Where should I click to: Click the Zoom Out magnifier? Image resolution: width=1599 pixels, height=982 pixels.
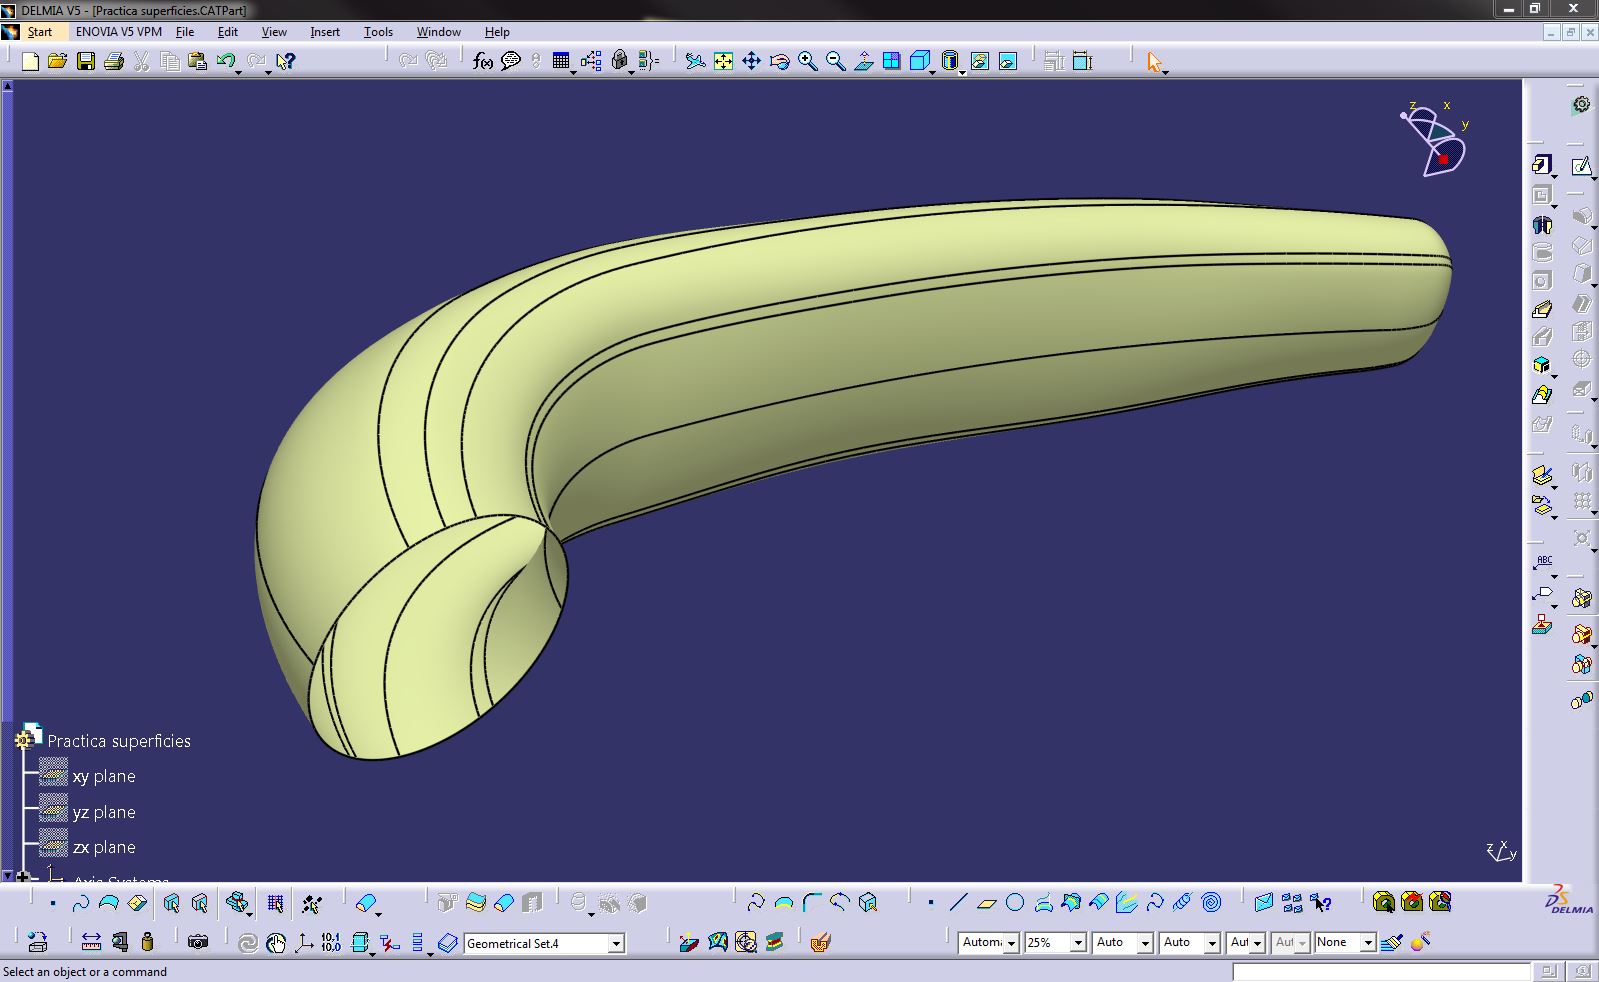tap(835, 62)
